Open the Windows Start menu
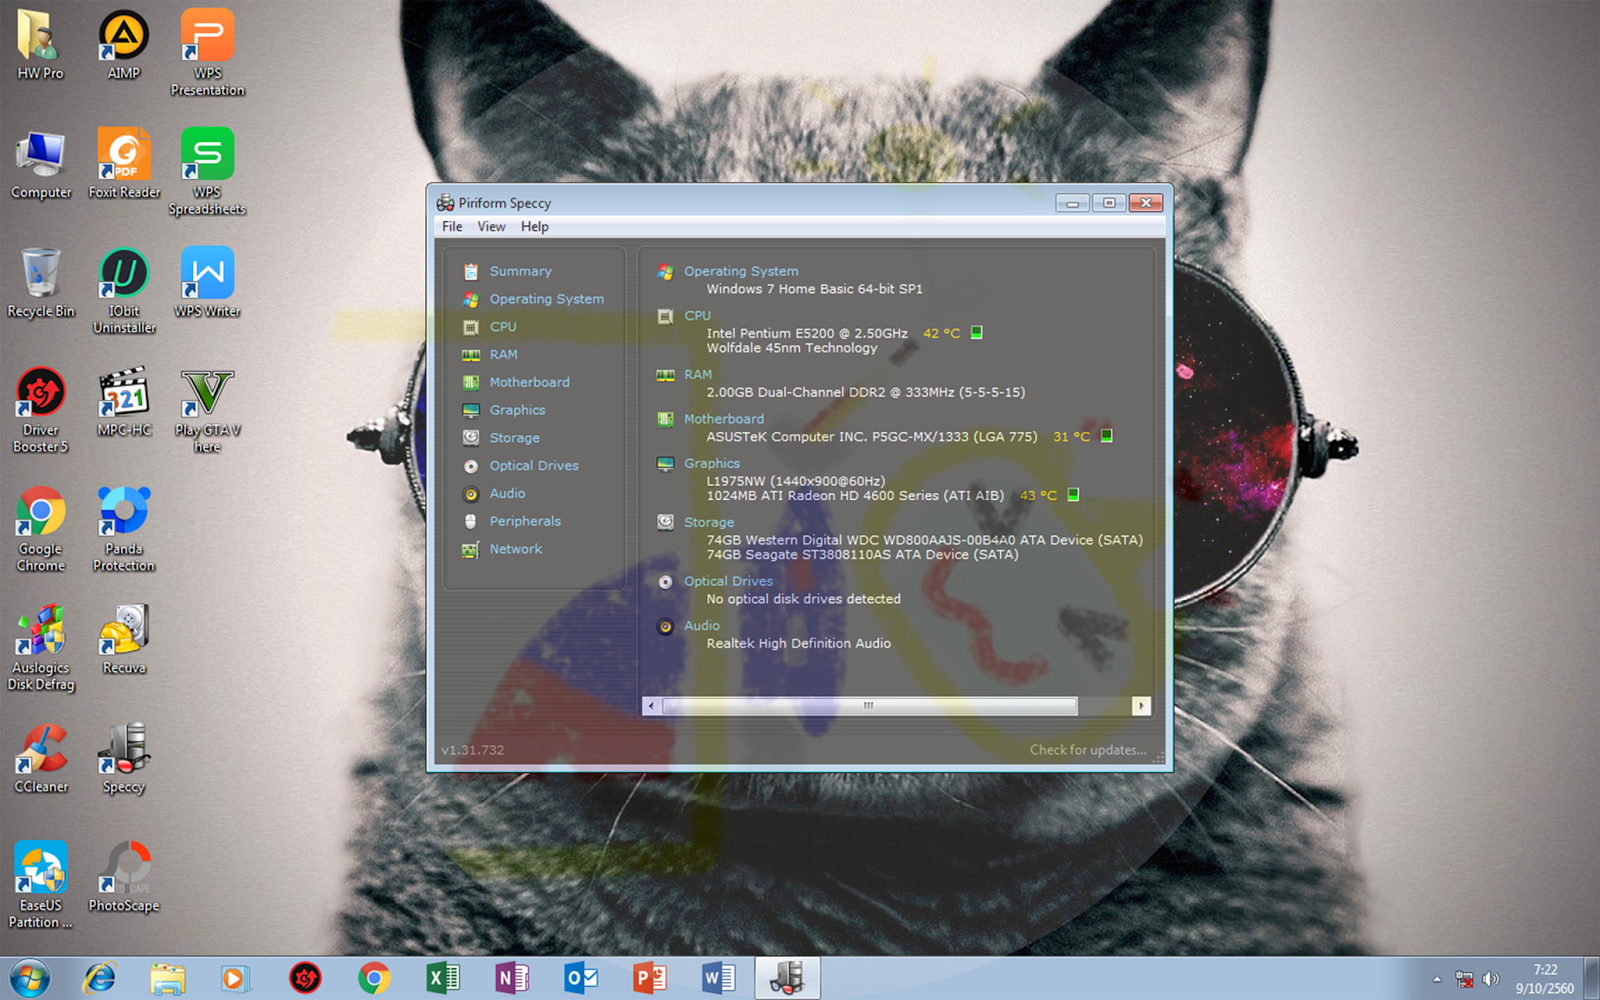Image resolution: width=1600 pixels, height=1000 pixels. point(29,978)
